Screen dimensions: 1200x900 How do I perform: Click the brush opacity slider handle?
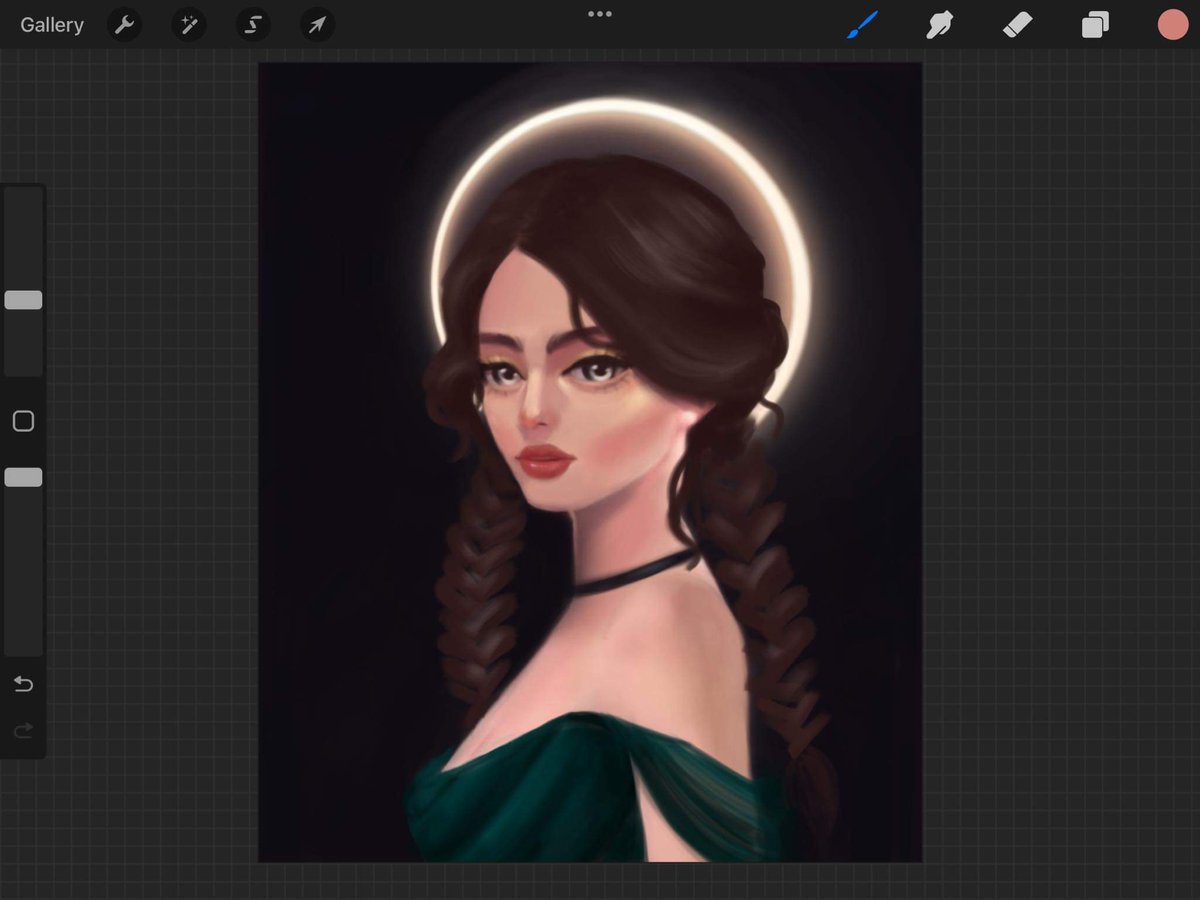point(23,478)
